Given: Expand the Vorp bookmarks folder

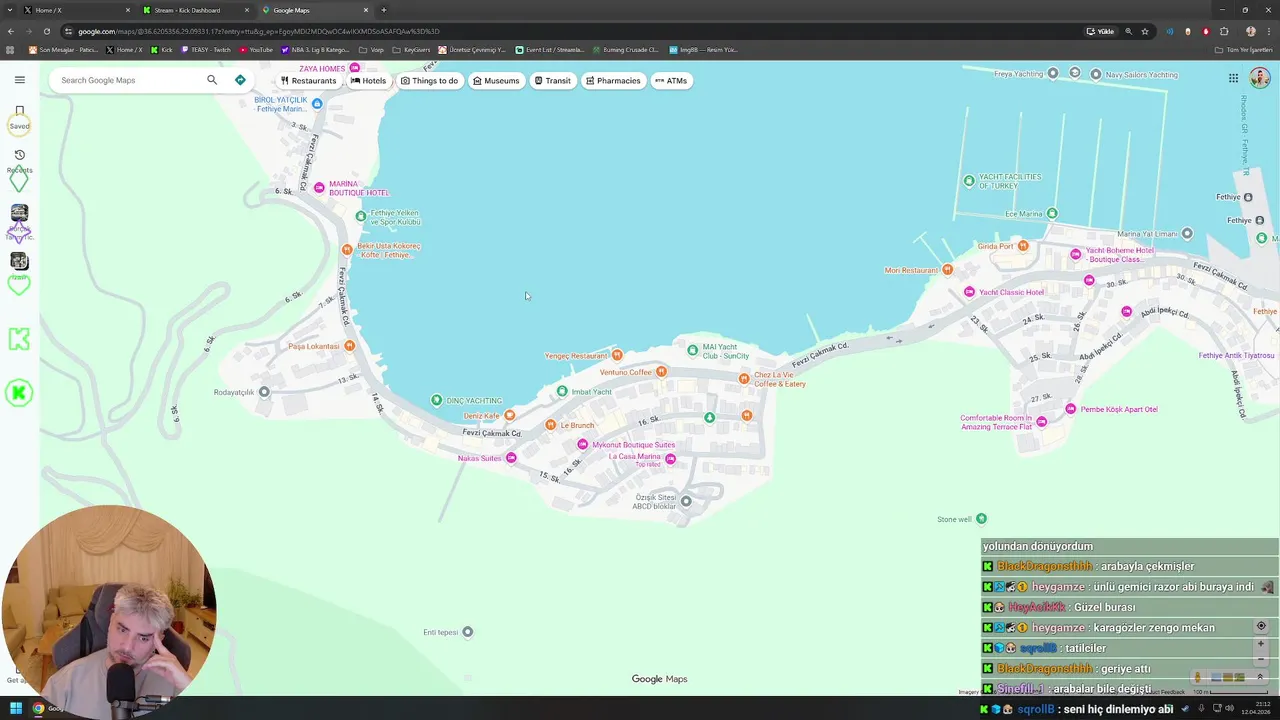Looking at the screenshot, I should (371, 50).
